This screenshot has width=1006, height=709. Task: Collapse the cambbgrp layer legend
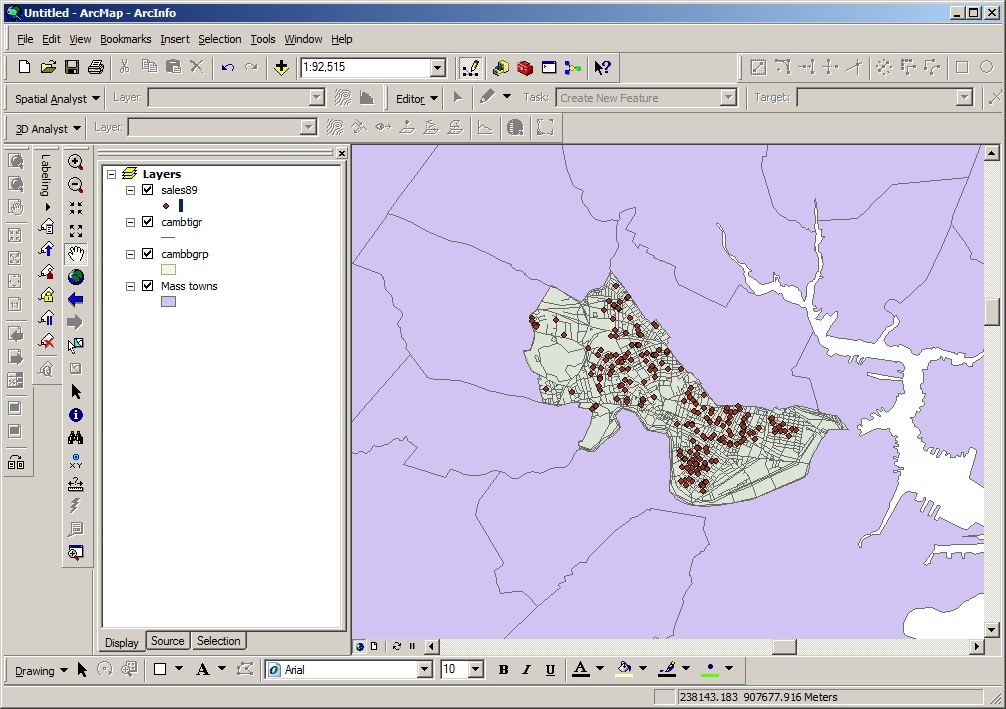130,254
